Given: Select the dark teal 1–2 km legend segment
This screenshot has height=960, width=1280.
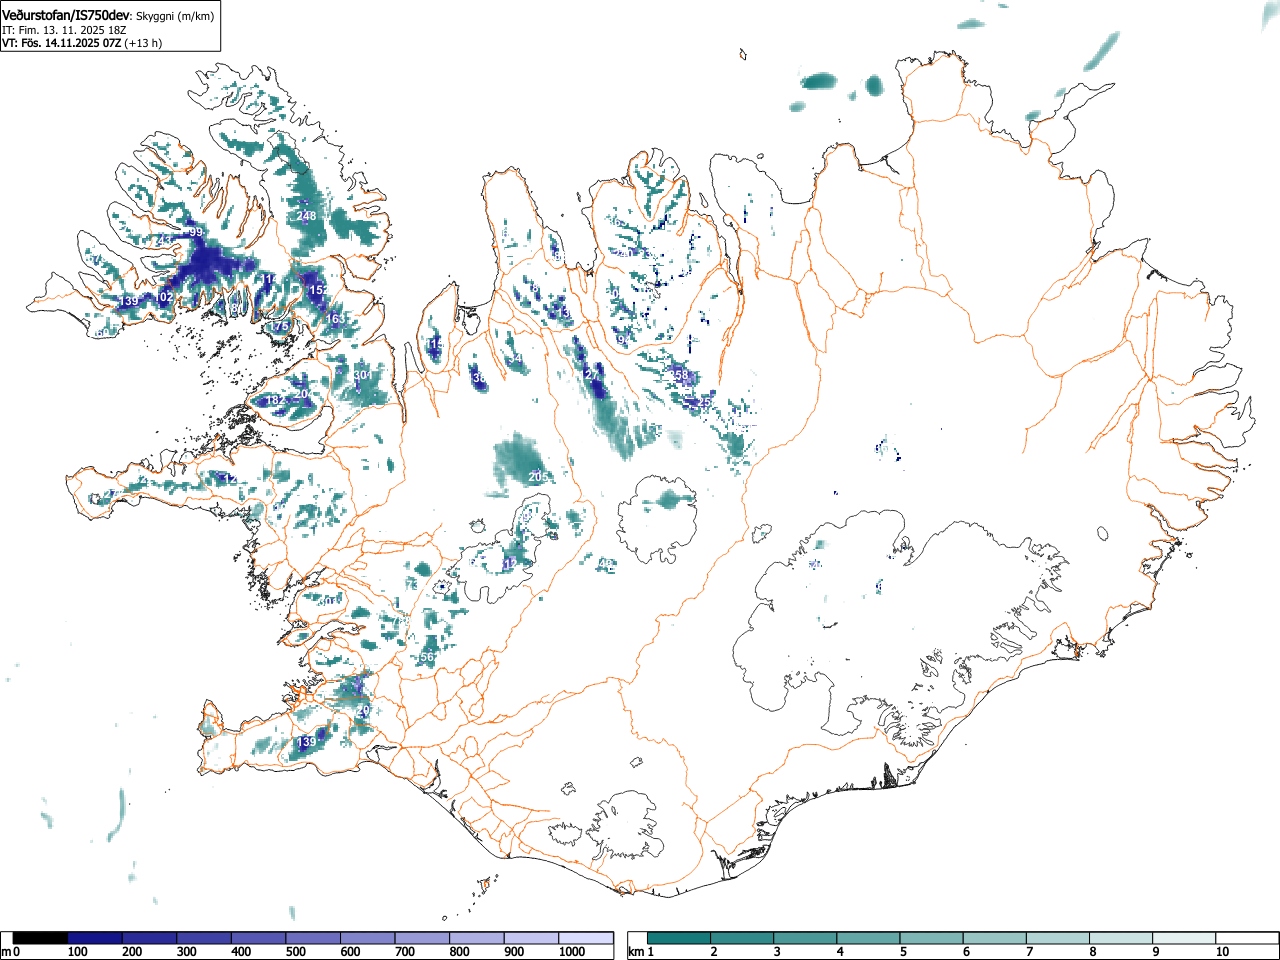Looking at the screenshot, I should coord(679,938).
